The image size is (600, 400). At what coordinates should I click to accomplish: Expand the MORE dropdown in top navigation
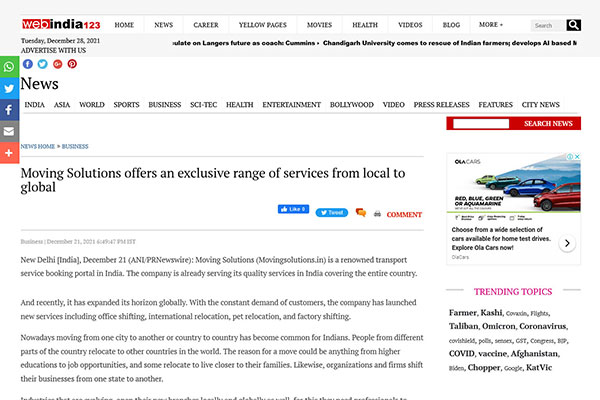click(491, 24)
